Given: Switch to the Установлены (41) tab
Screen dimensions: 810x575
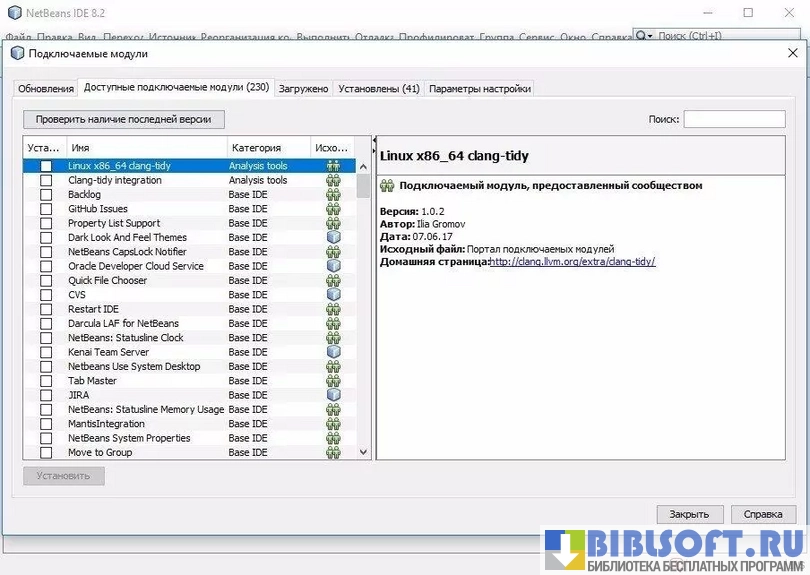Looking at the screenshot, I should (x=378, y=88).
